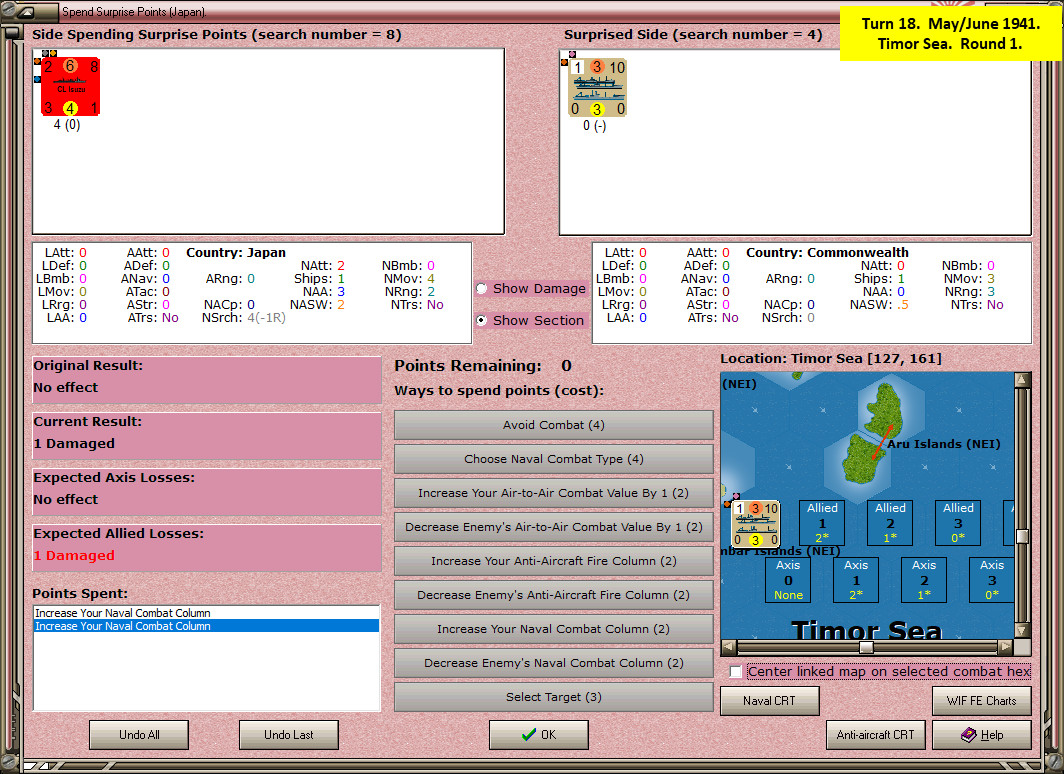Click the Axis 2 sea box on the map

pos(924,579)
